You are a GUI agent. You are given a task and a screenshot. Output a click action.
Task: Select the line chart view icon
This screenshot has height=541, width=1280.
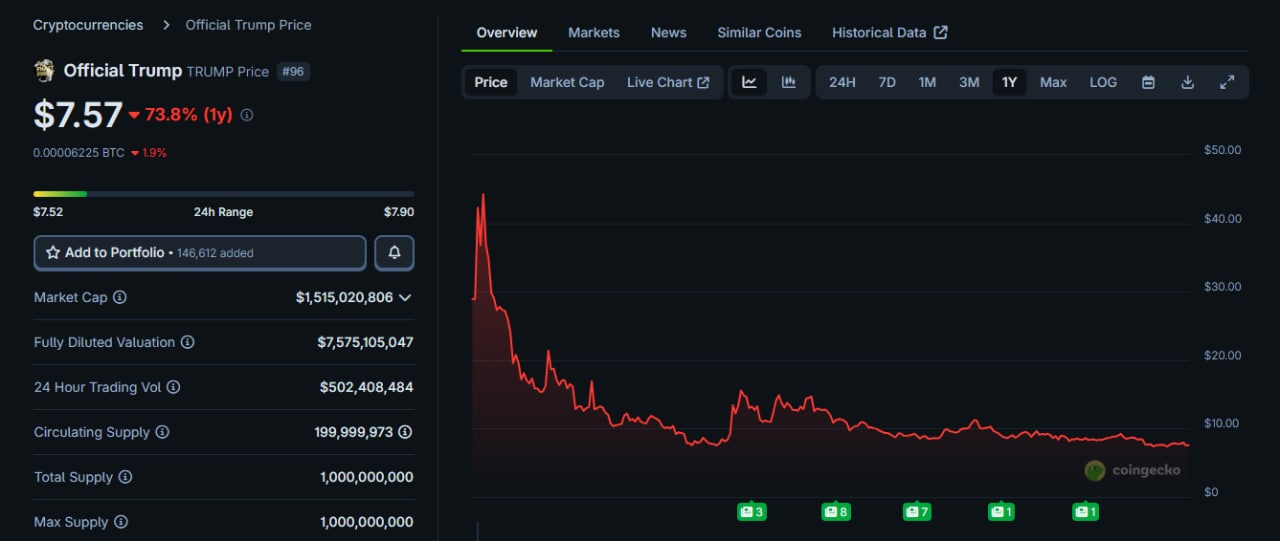point(749,82)
